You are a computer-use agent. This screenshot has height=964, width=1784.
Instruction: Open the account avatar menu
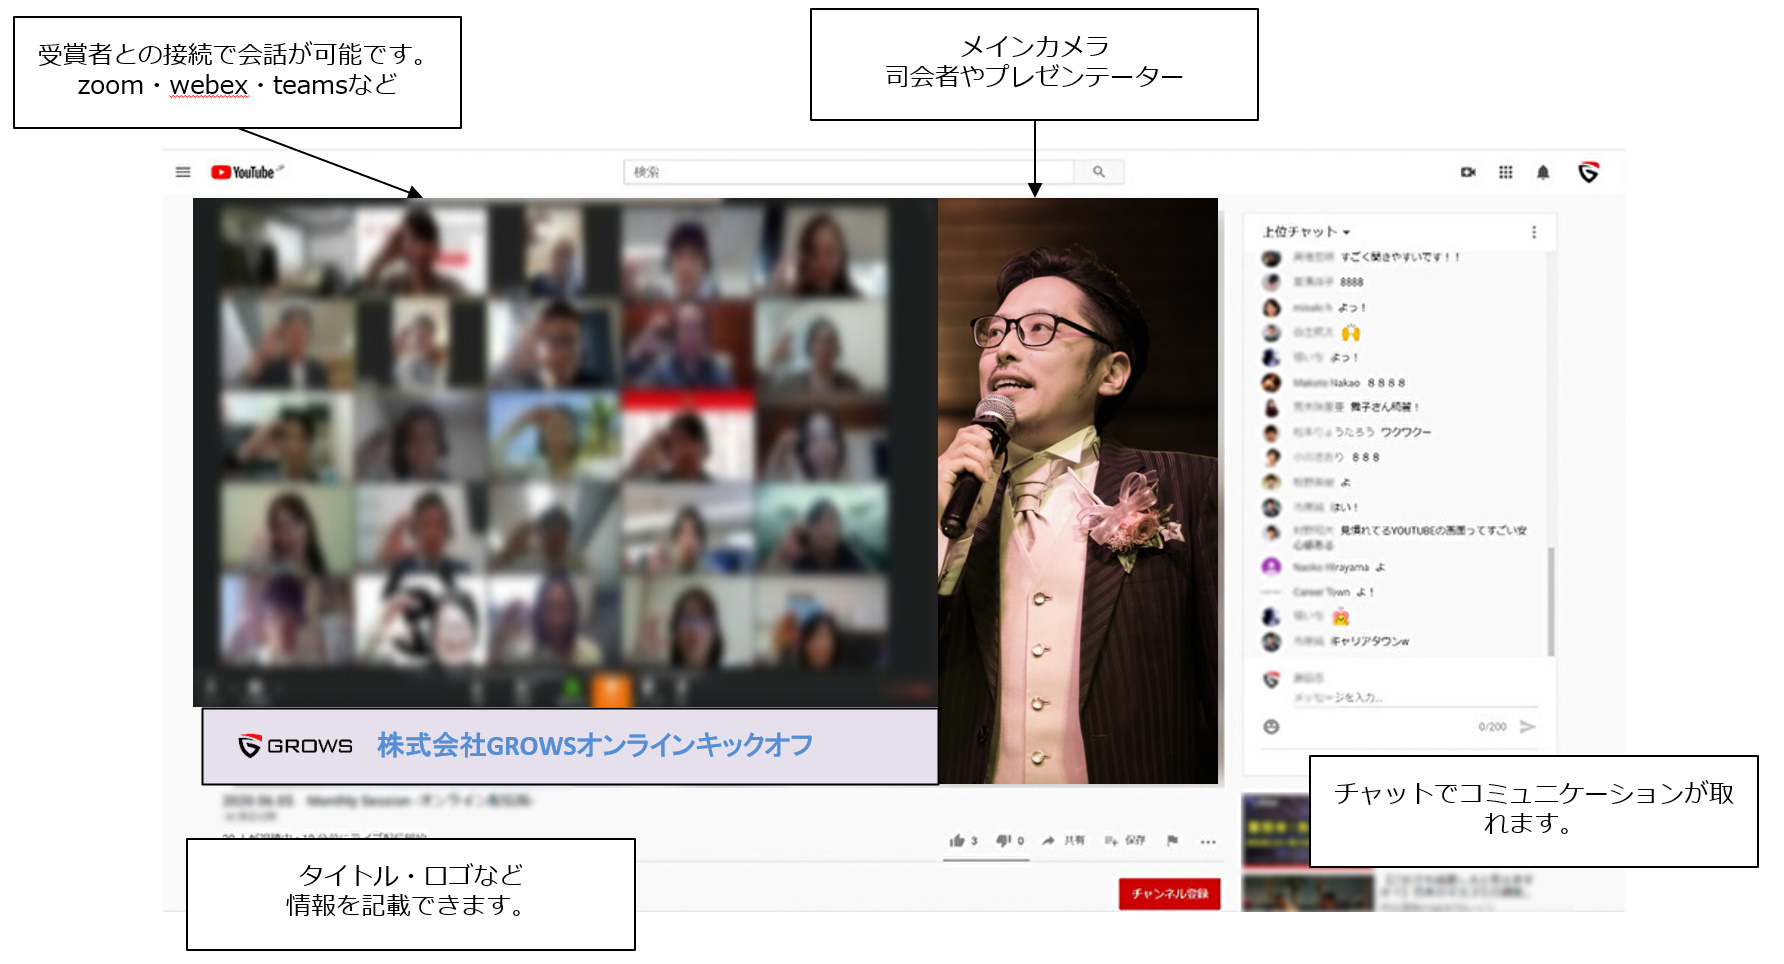(1588, 172)
